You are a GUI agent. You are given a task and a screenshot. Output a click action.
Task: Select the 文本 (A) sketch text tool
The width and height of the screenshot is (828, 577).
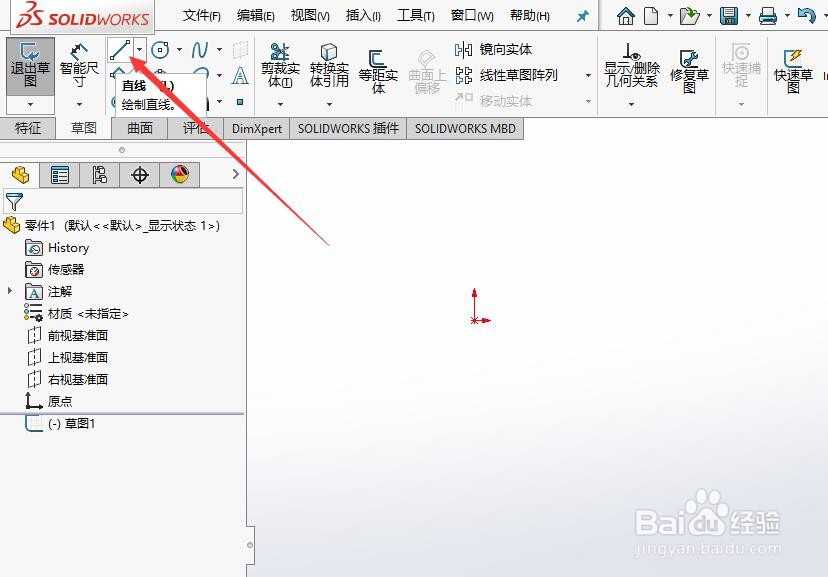click(x=240, y=77)
